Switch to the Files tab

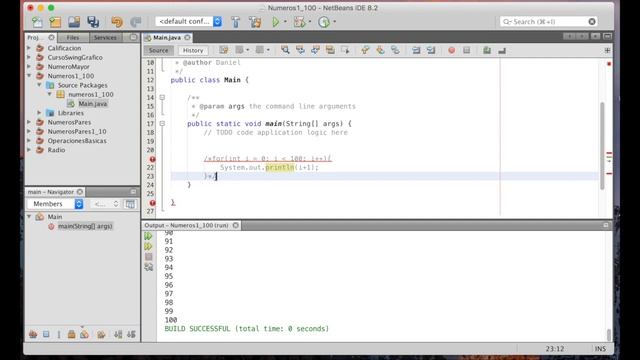(x=73, y=38)
